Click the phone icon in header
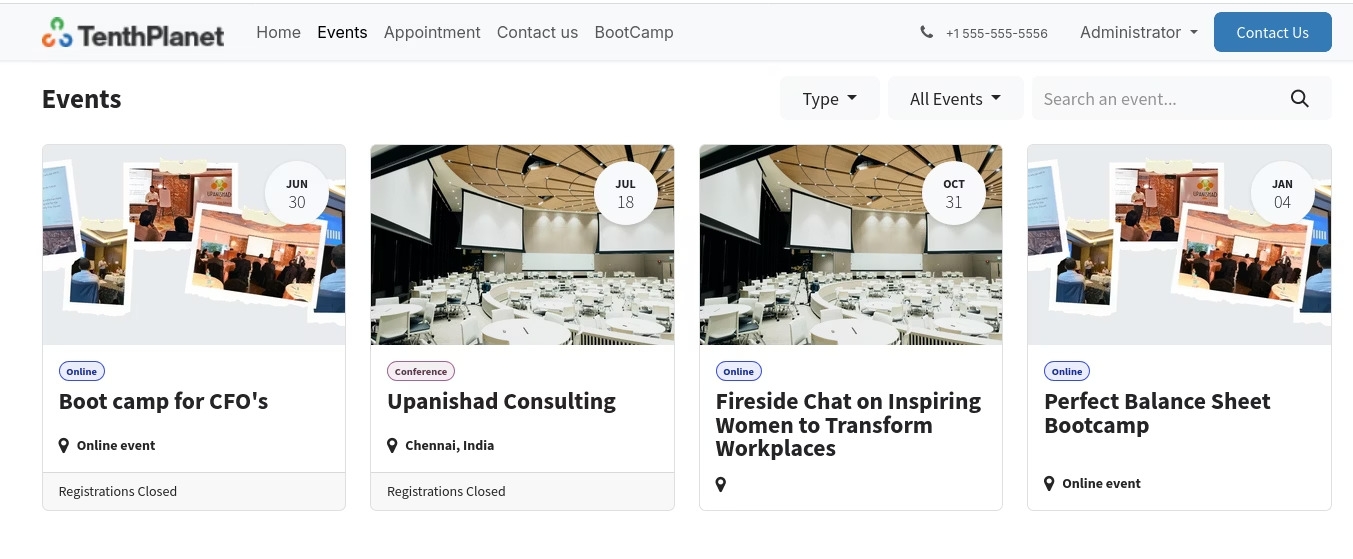Viewport: 1353px width, 559px height. (x=926, y=32)
